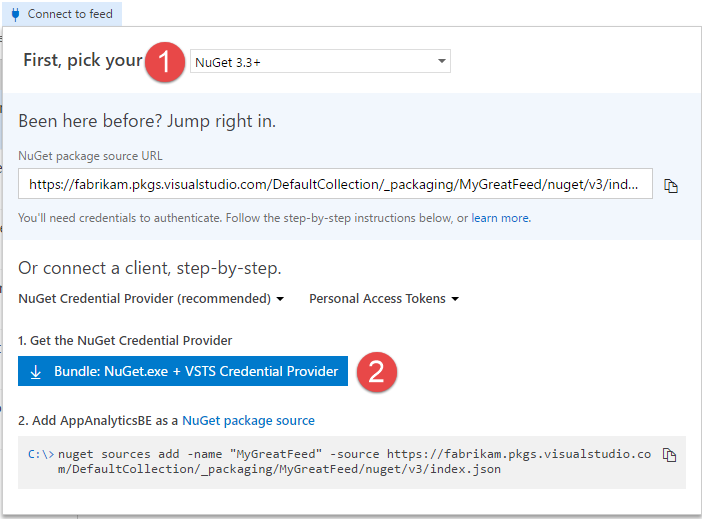Open the learn more link

point(500,218)
